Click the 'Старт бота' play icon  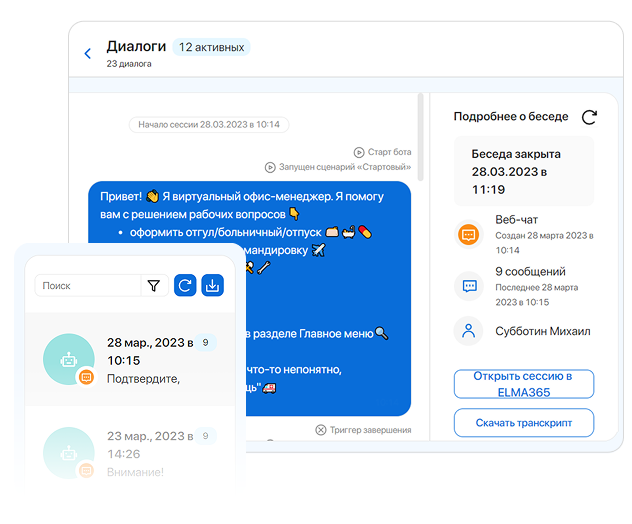pos(359,152)
